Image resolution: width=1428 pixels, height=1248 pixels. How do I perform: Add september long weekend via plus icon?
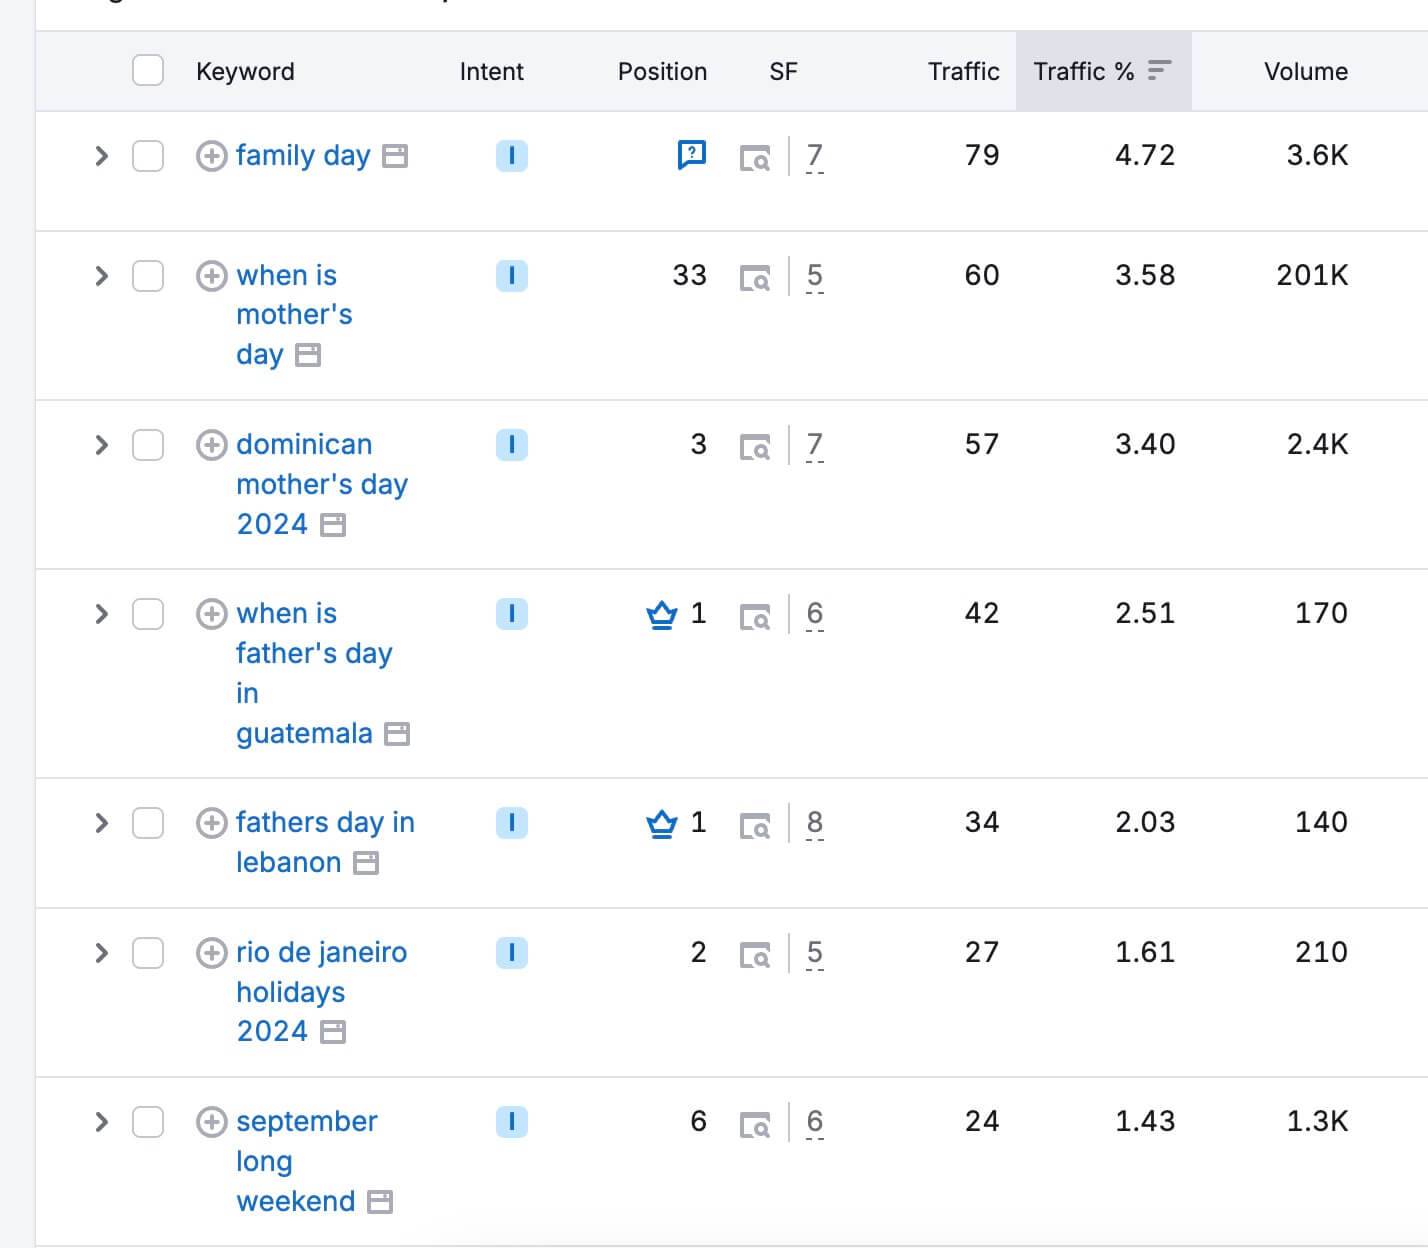pos(211,1122)
